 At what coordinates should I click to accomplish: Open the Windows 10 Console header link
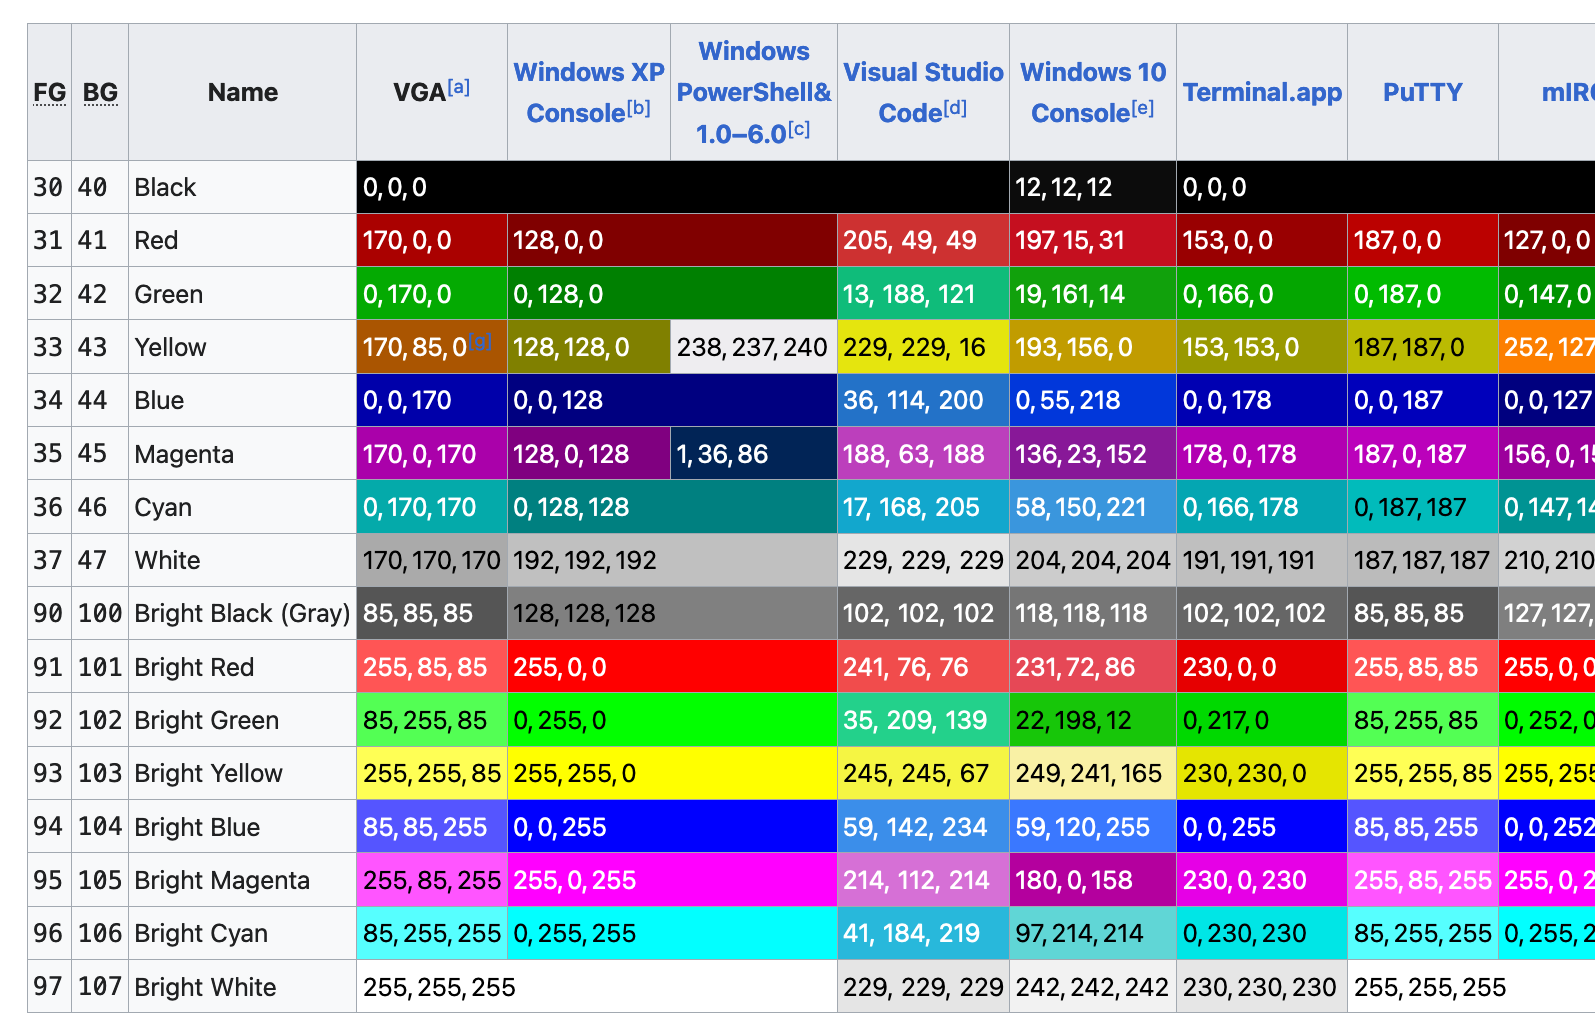1093,92
